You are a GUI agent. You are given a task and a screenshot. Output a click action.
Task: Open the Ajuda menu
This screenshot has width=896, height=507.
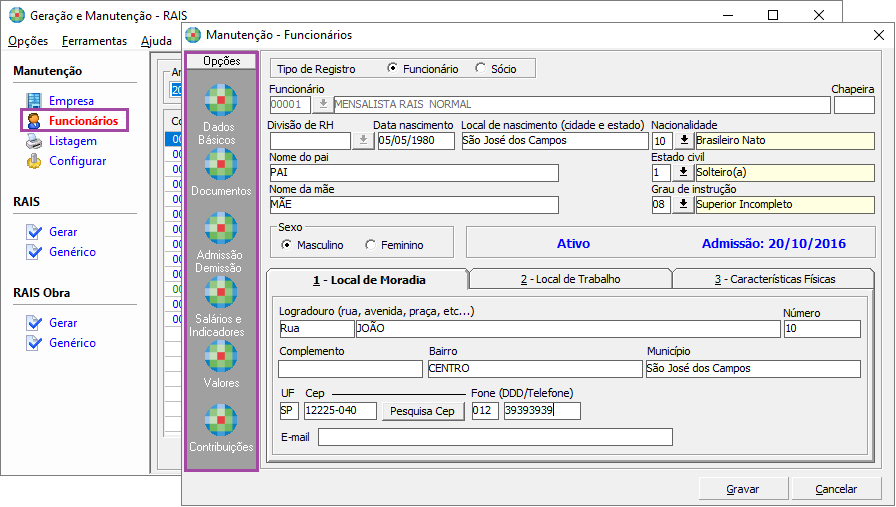[x=156, y=41]
